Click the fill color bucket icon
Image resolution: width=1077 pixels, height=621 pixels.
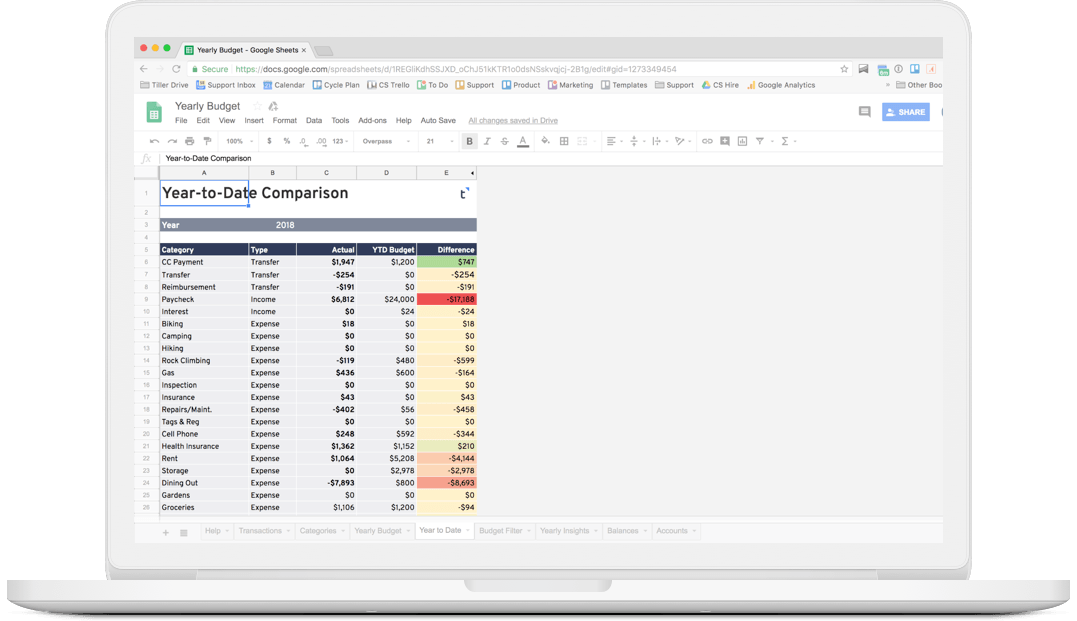click(x=545, y=141)
